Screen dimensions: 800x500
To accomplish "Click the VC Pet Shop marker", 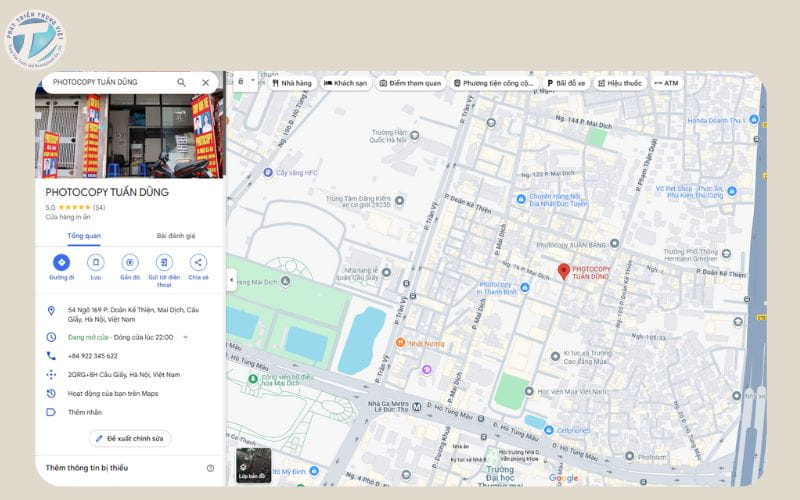I will click(x=732, y=191).
